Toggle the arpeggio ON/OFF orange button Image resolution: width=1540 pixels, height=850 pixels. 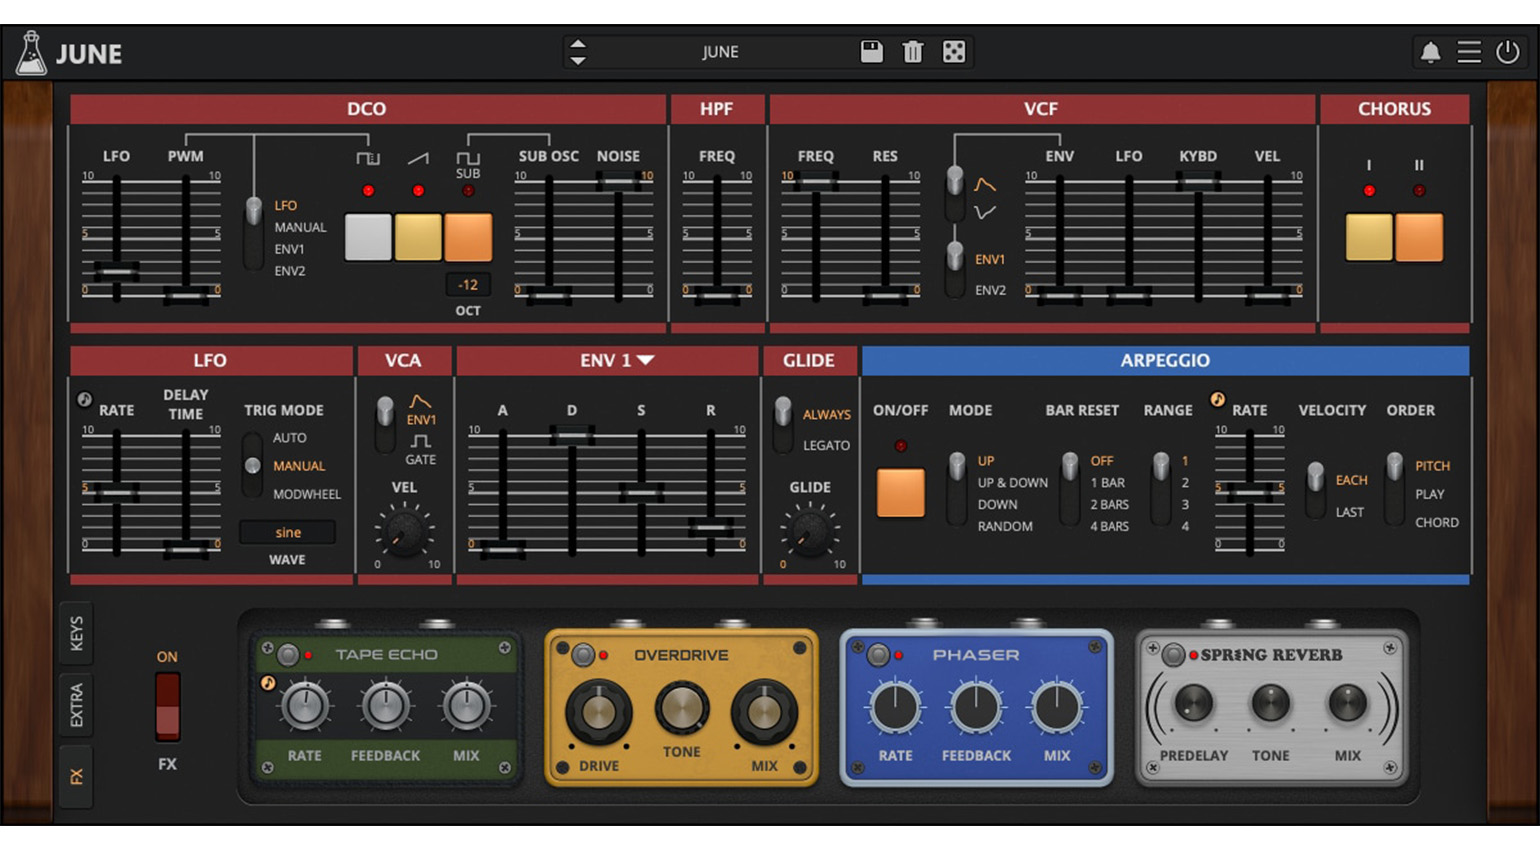900,493
